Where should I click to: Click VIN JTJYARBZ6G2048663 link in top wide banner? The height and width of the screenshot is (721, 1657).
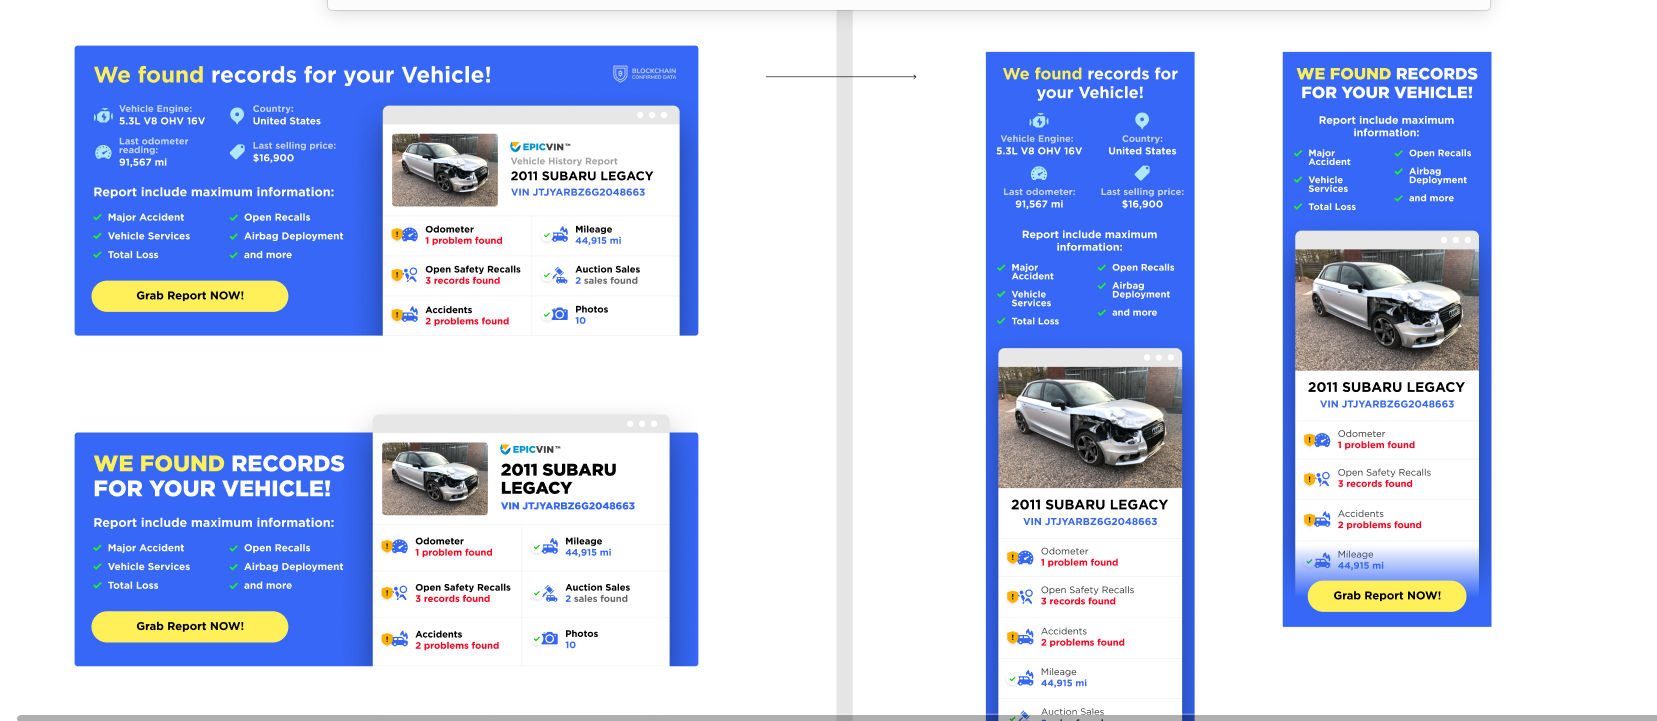coord(578,193)
